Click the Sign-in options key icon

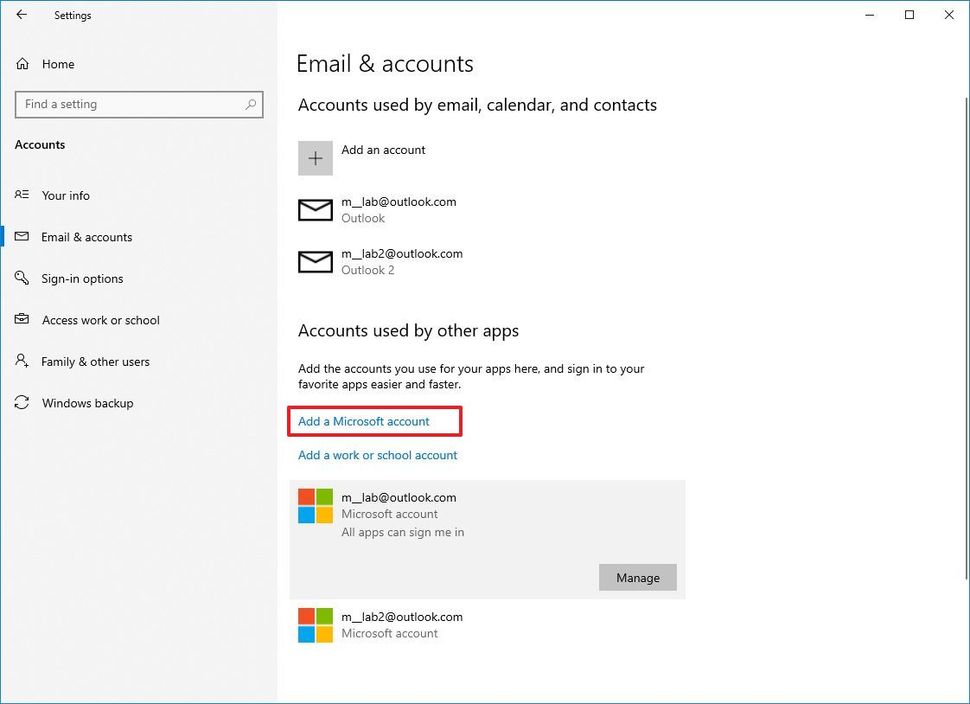coord(22,279)
